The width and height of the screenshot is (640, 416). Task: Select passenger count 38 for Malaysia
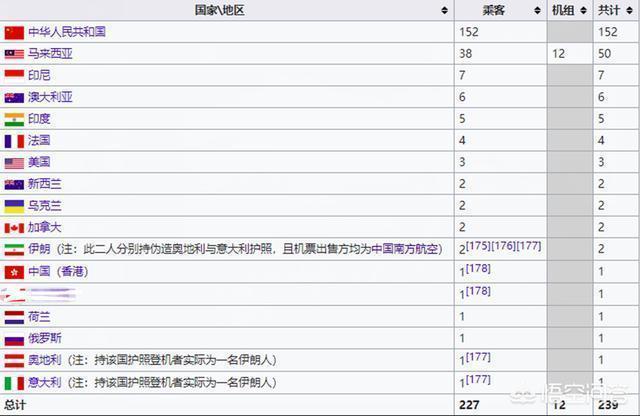(466, 53)
